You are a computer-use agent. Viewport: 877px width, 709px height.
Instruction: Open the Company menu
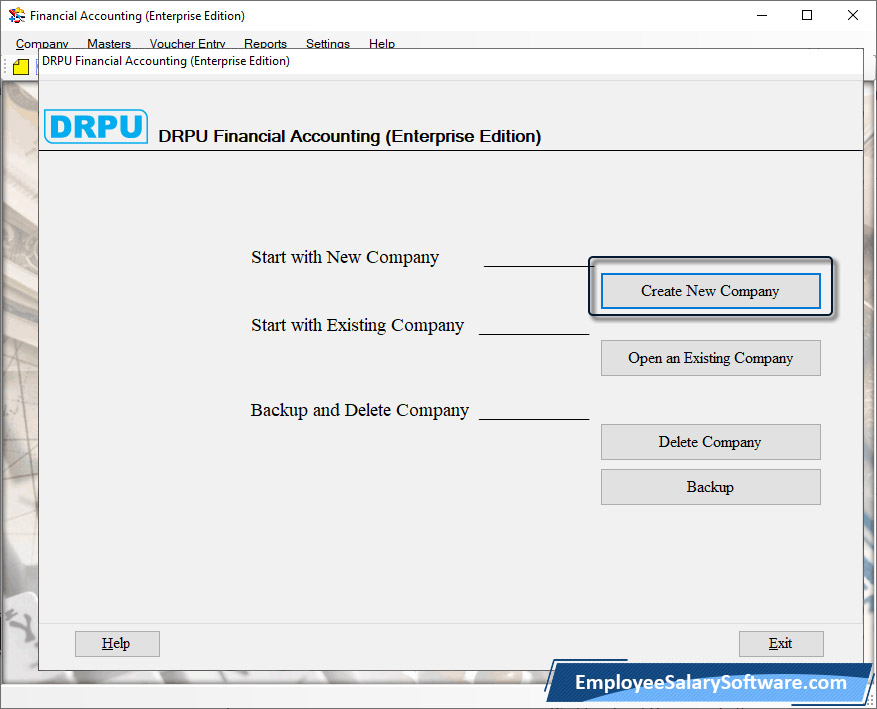(42, 44)
